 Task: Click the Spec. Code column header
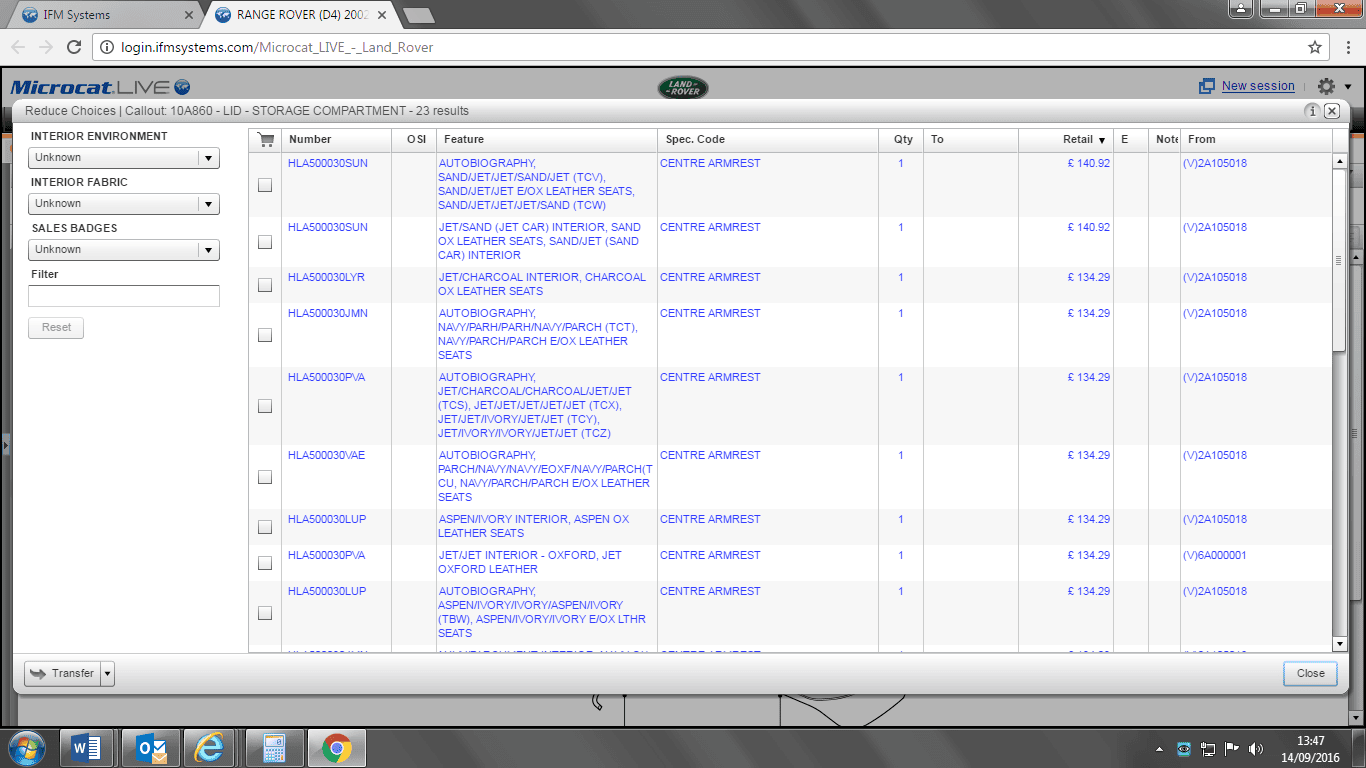pyautogui.click(x=768, y=140)
